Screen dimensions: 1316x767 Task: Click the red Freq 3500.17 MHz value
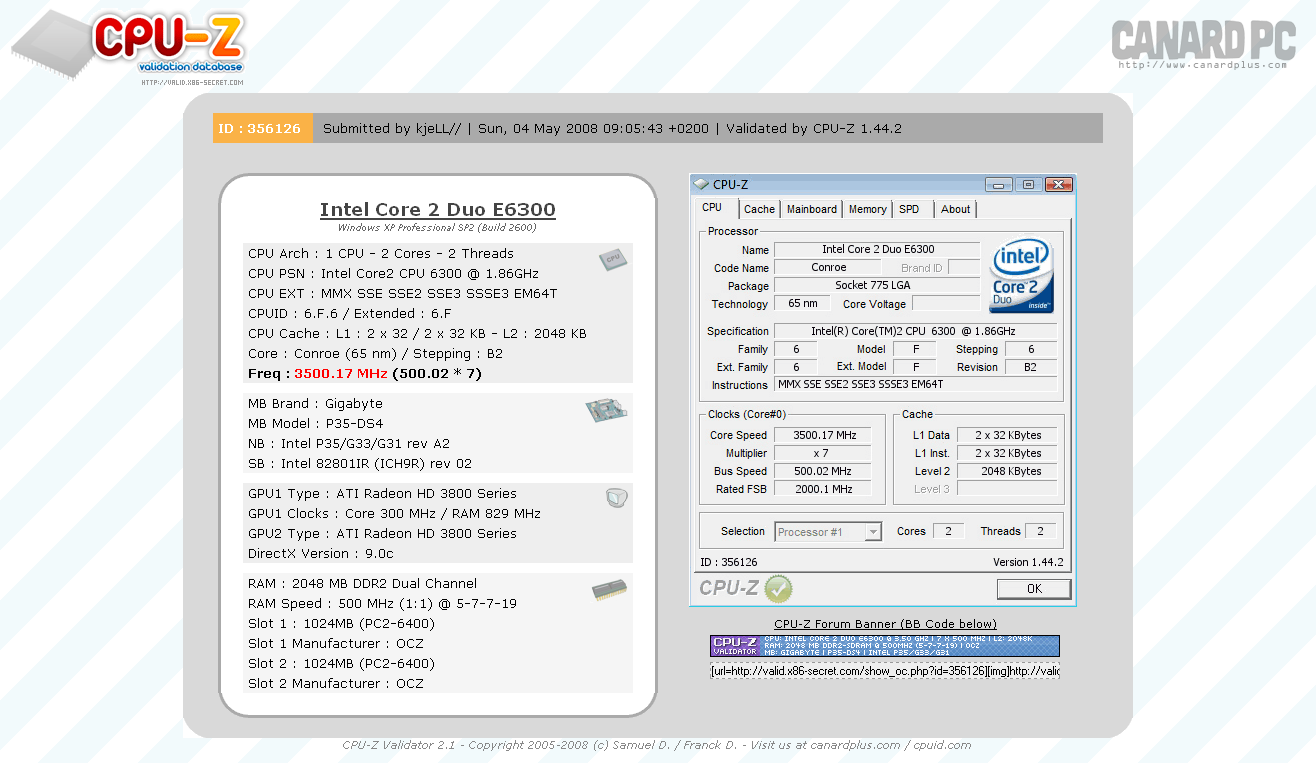[x=341, y=374]
